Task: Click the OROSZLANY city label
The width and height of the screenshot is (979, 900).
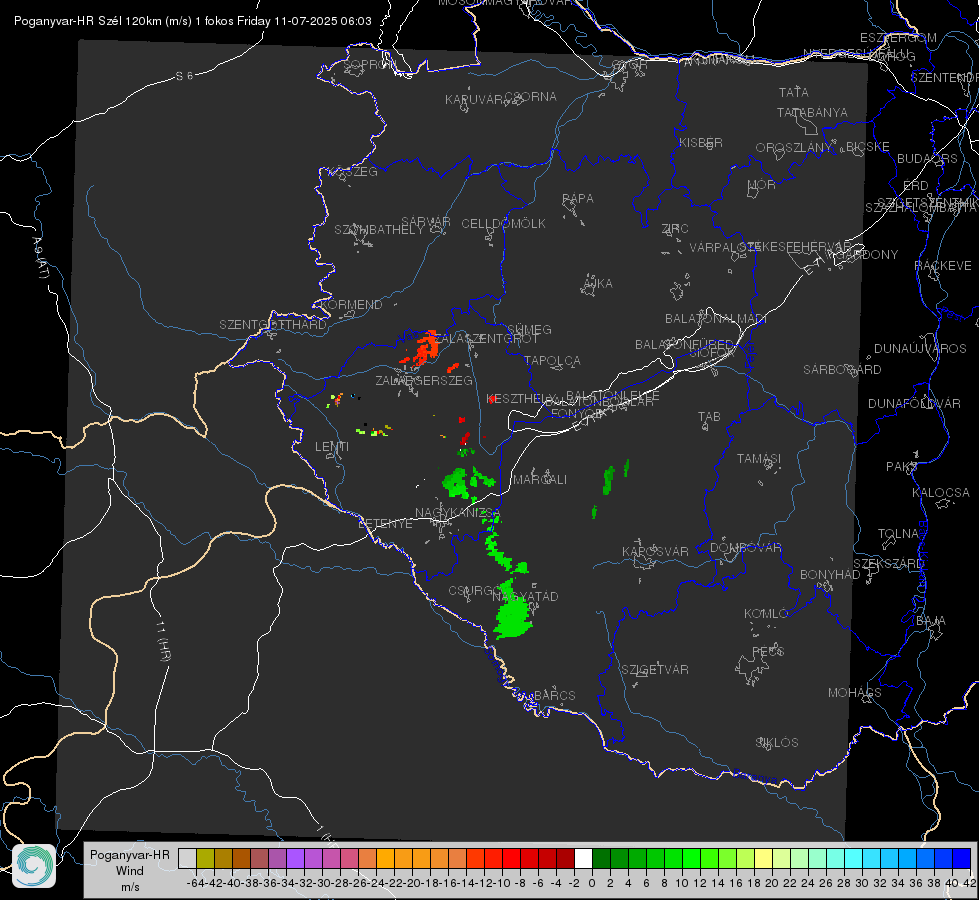Action: point(794,147)
